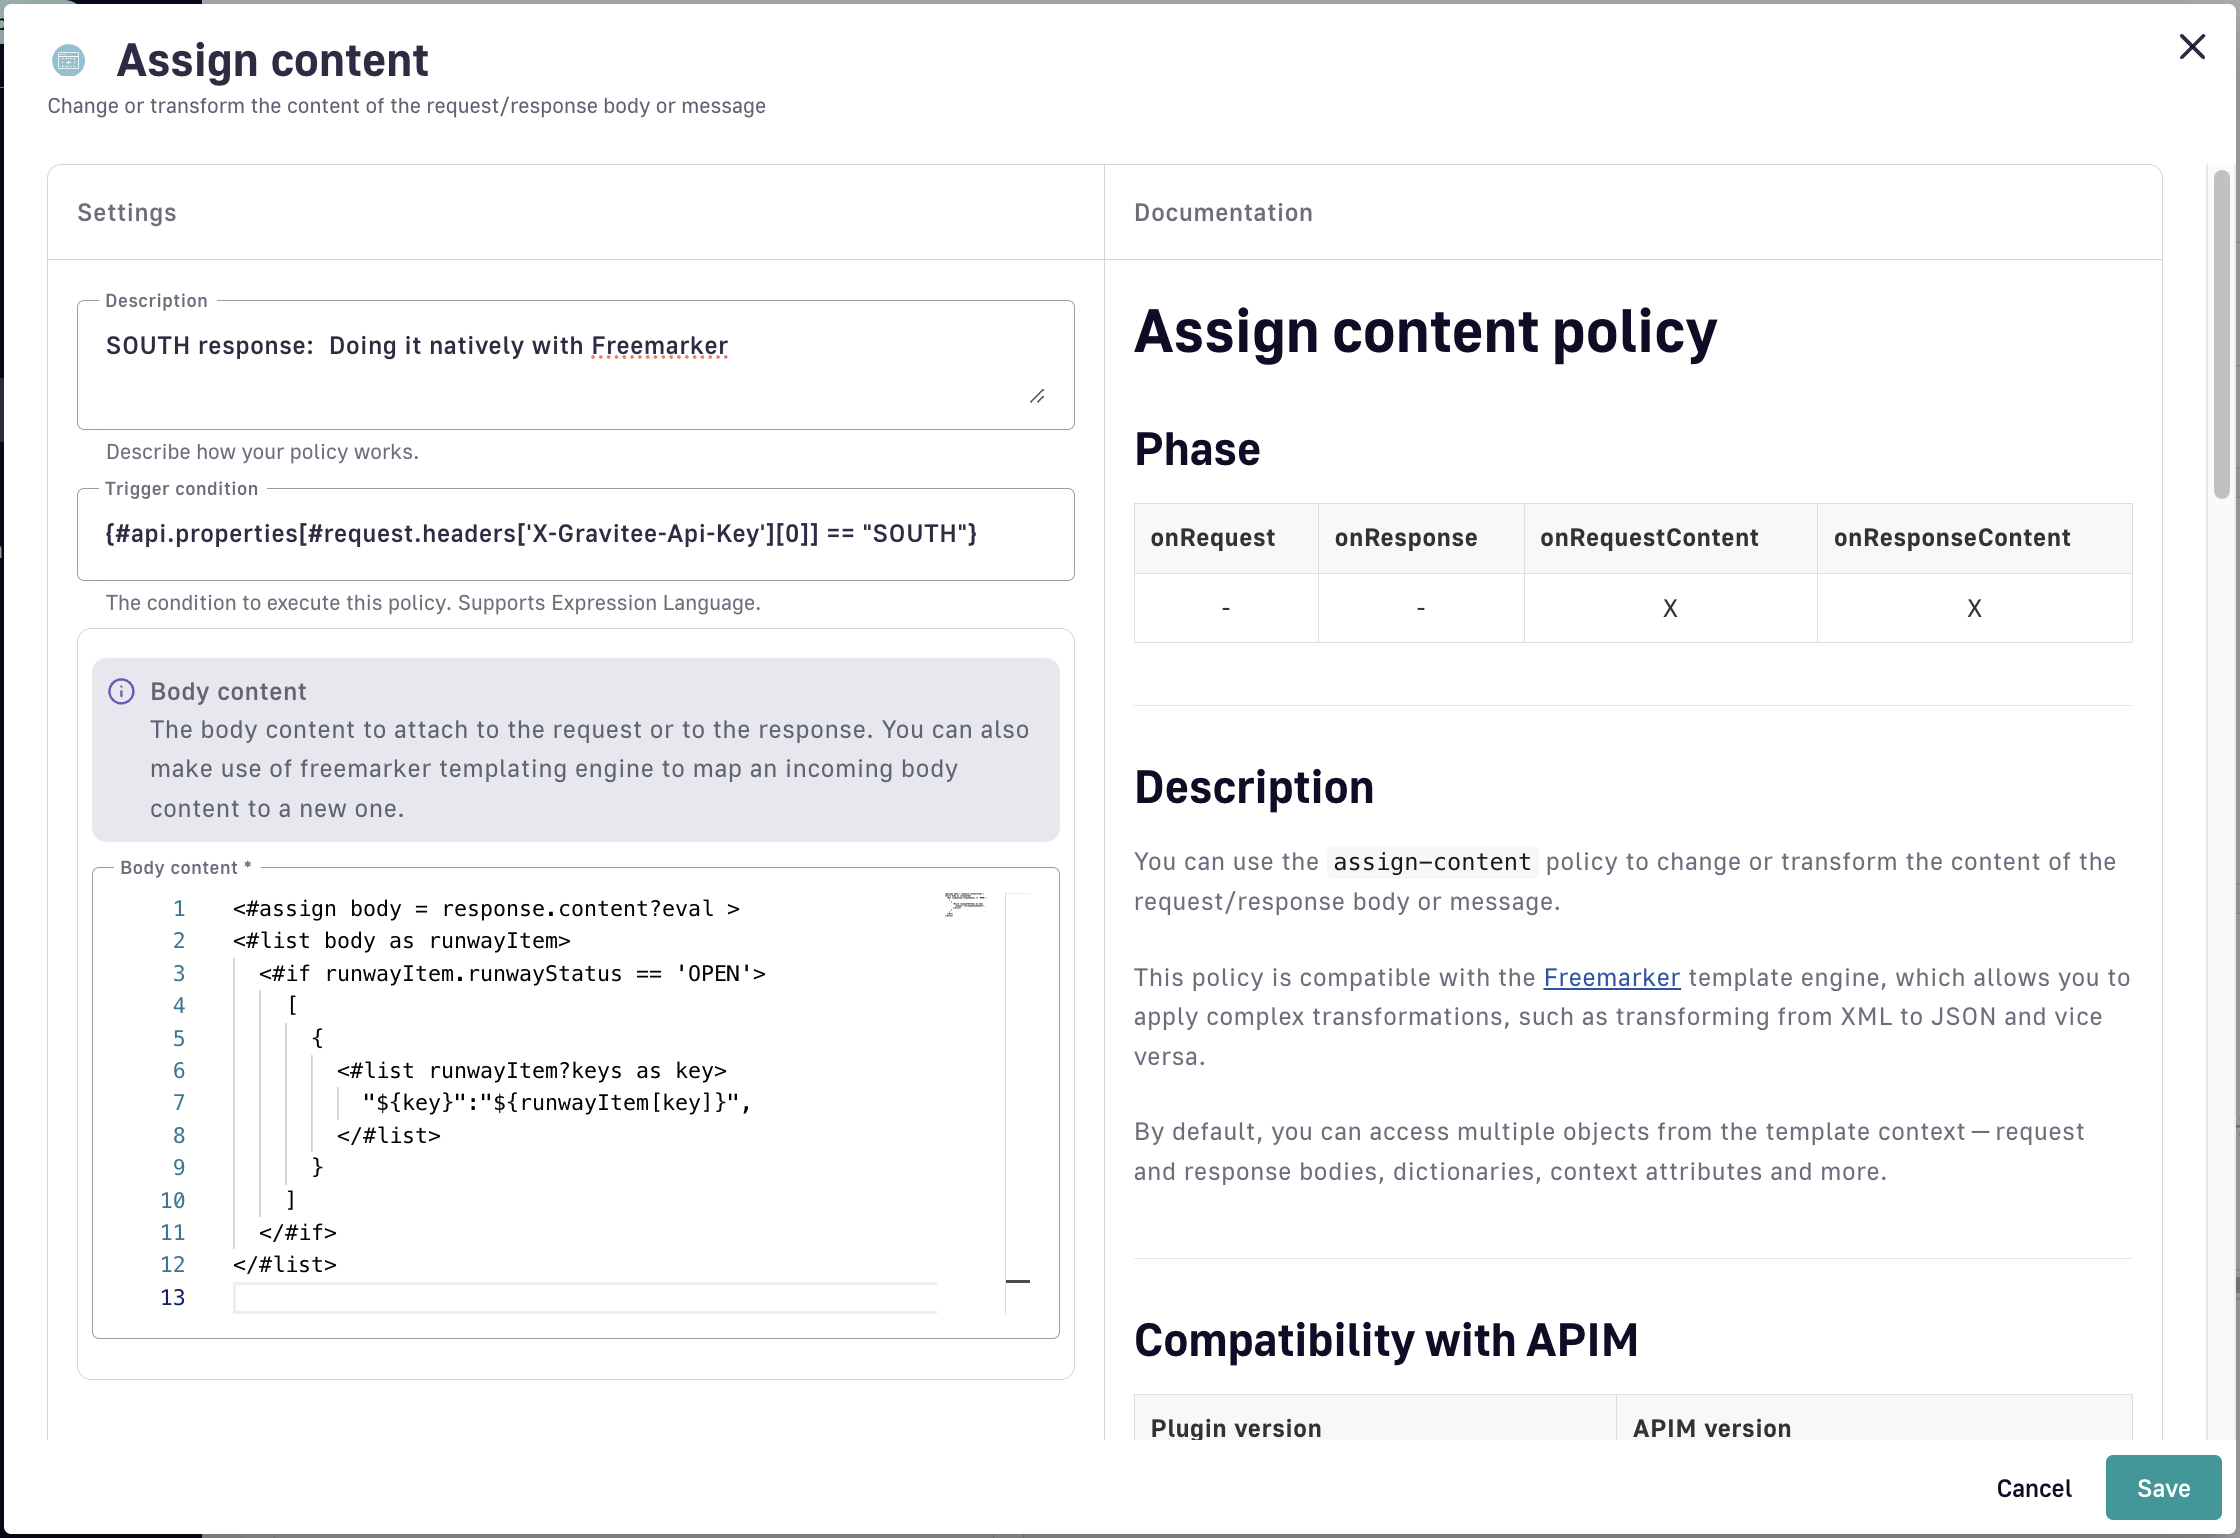Click the documentation panel vertical scrollbar
Screen dimensions: 2240x1538
pos(2220,335)
